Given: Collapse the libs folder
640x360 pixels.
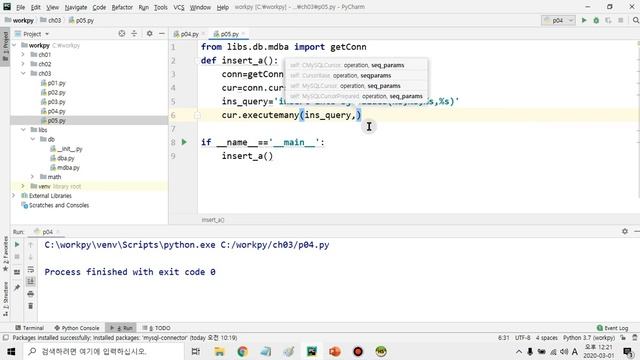Looking at the screenshot, I should pyautogui.click(x=23, y=130).
